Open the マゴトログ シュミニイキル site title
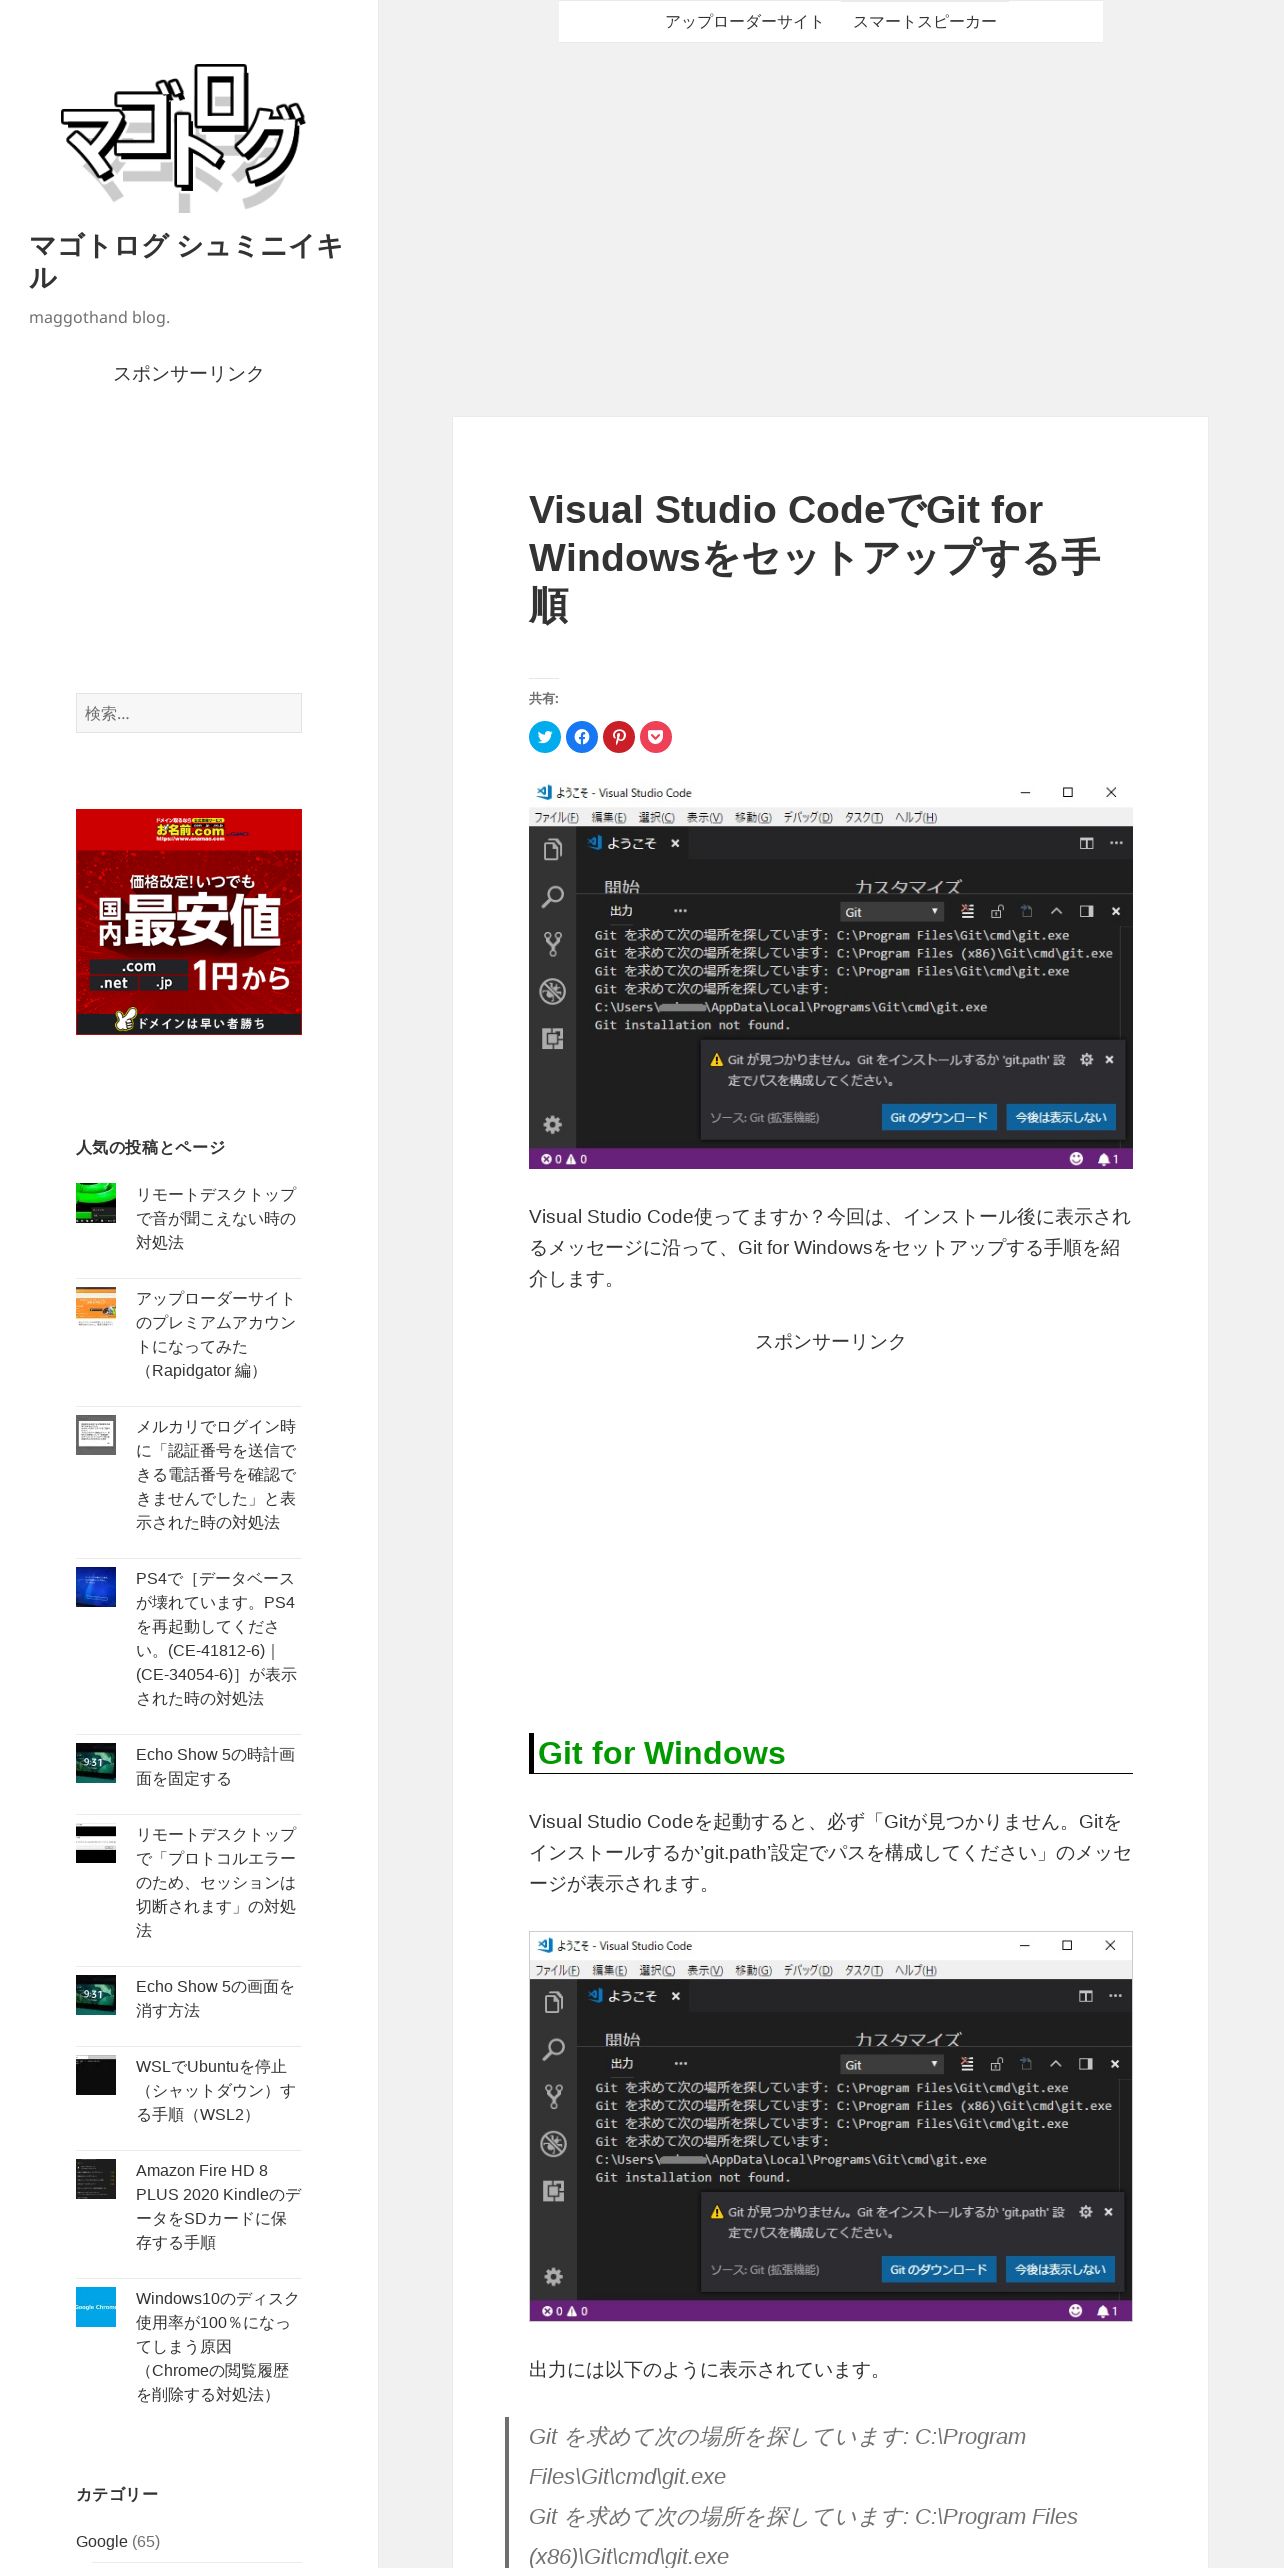The image size is (1284, 2568). coord(186,261)
